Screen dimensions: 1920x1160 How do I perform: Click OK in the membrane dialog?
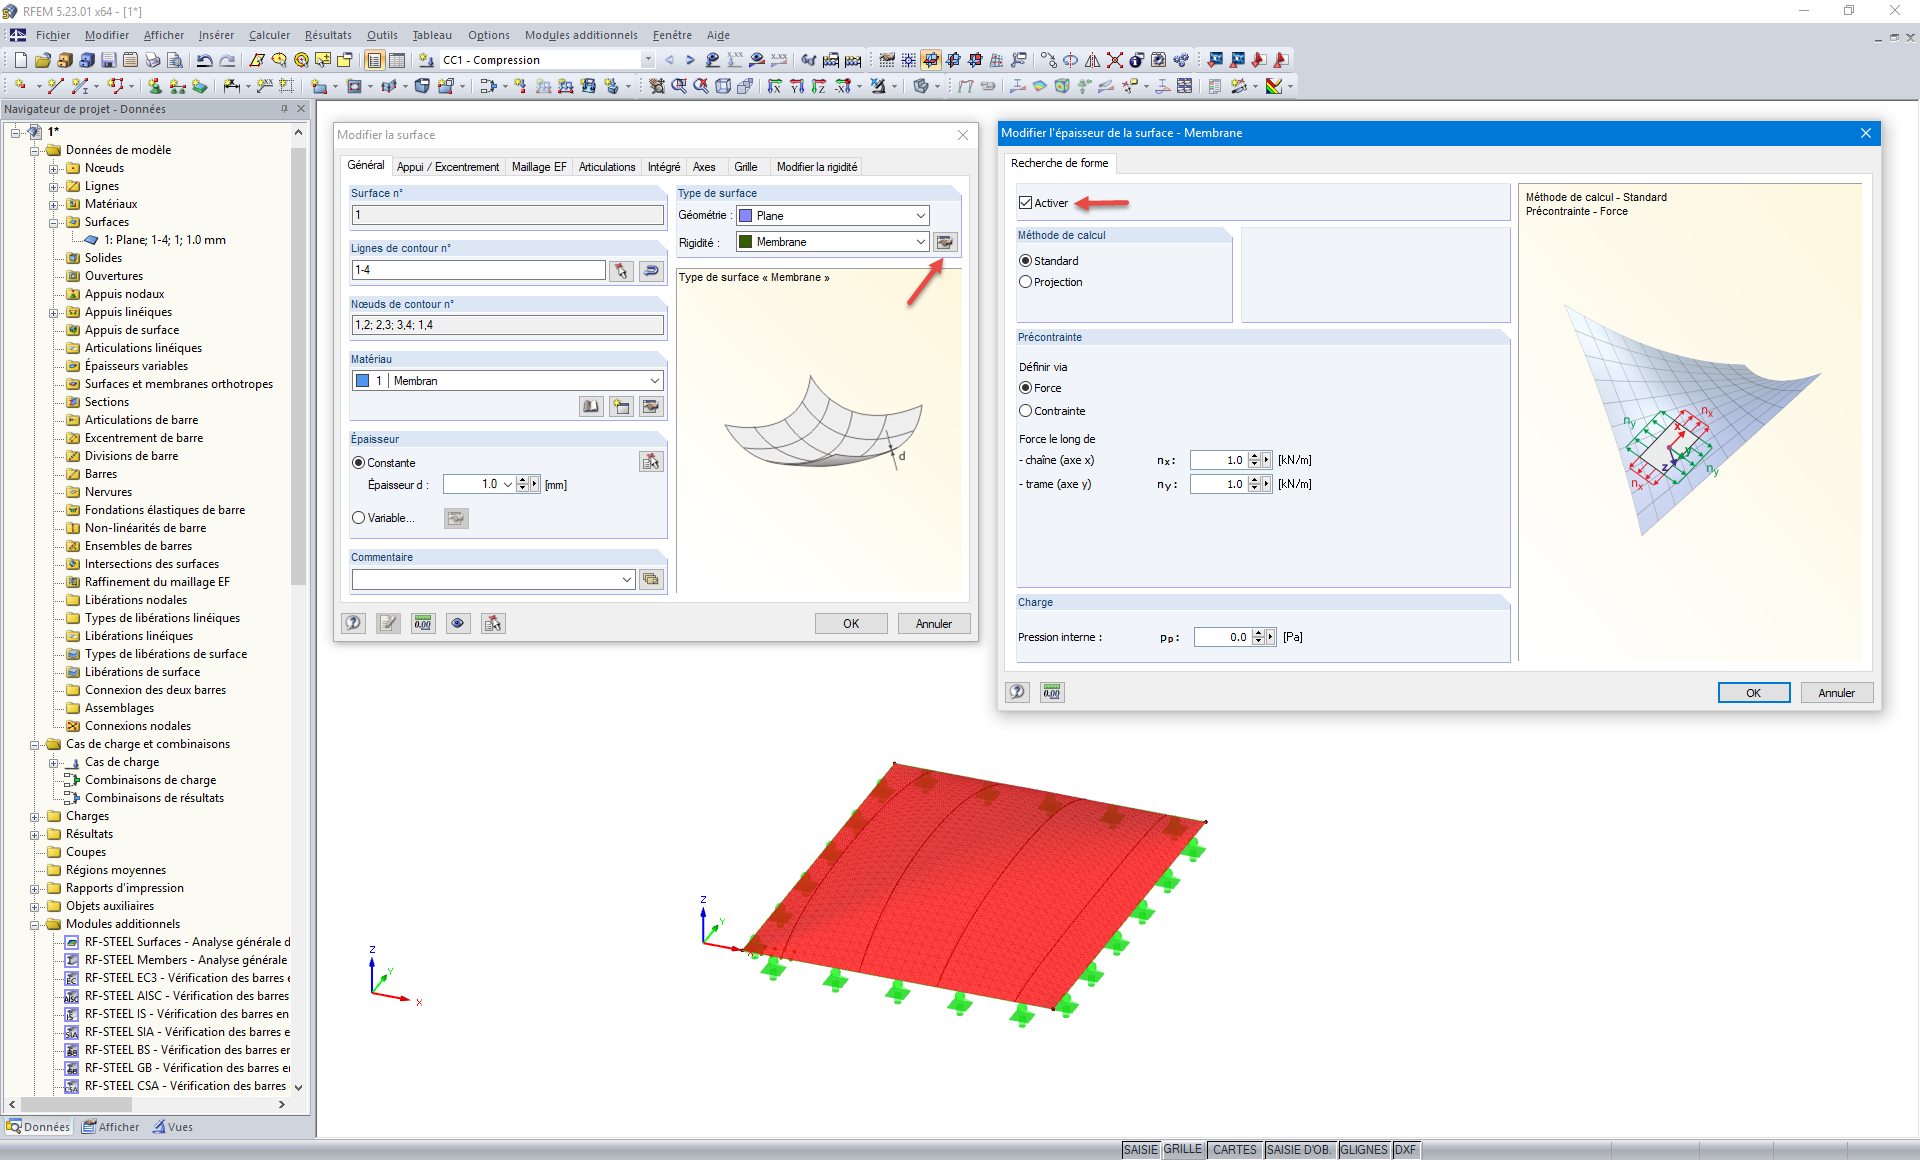tap(1753, 693)
